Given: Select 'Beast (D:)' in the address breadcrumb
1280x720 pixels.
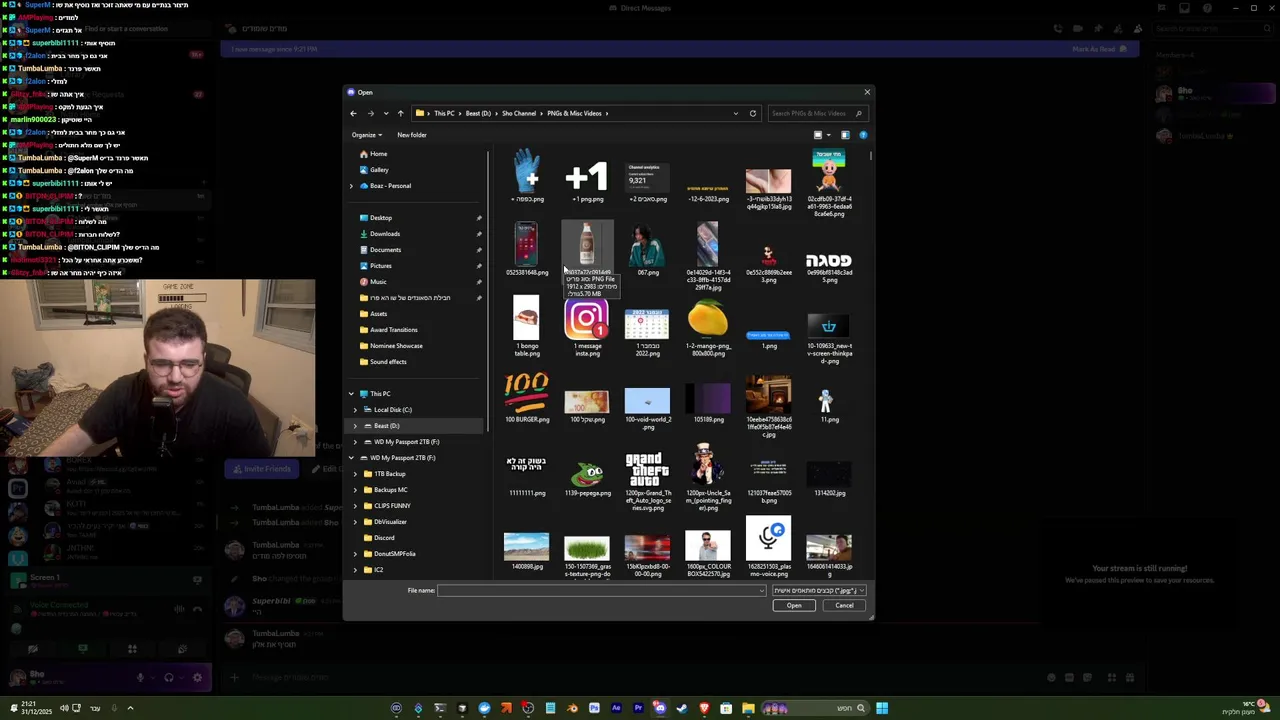Looking at the screenshot, I should coord(478,113).
